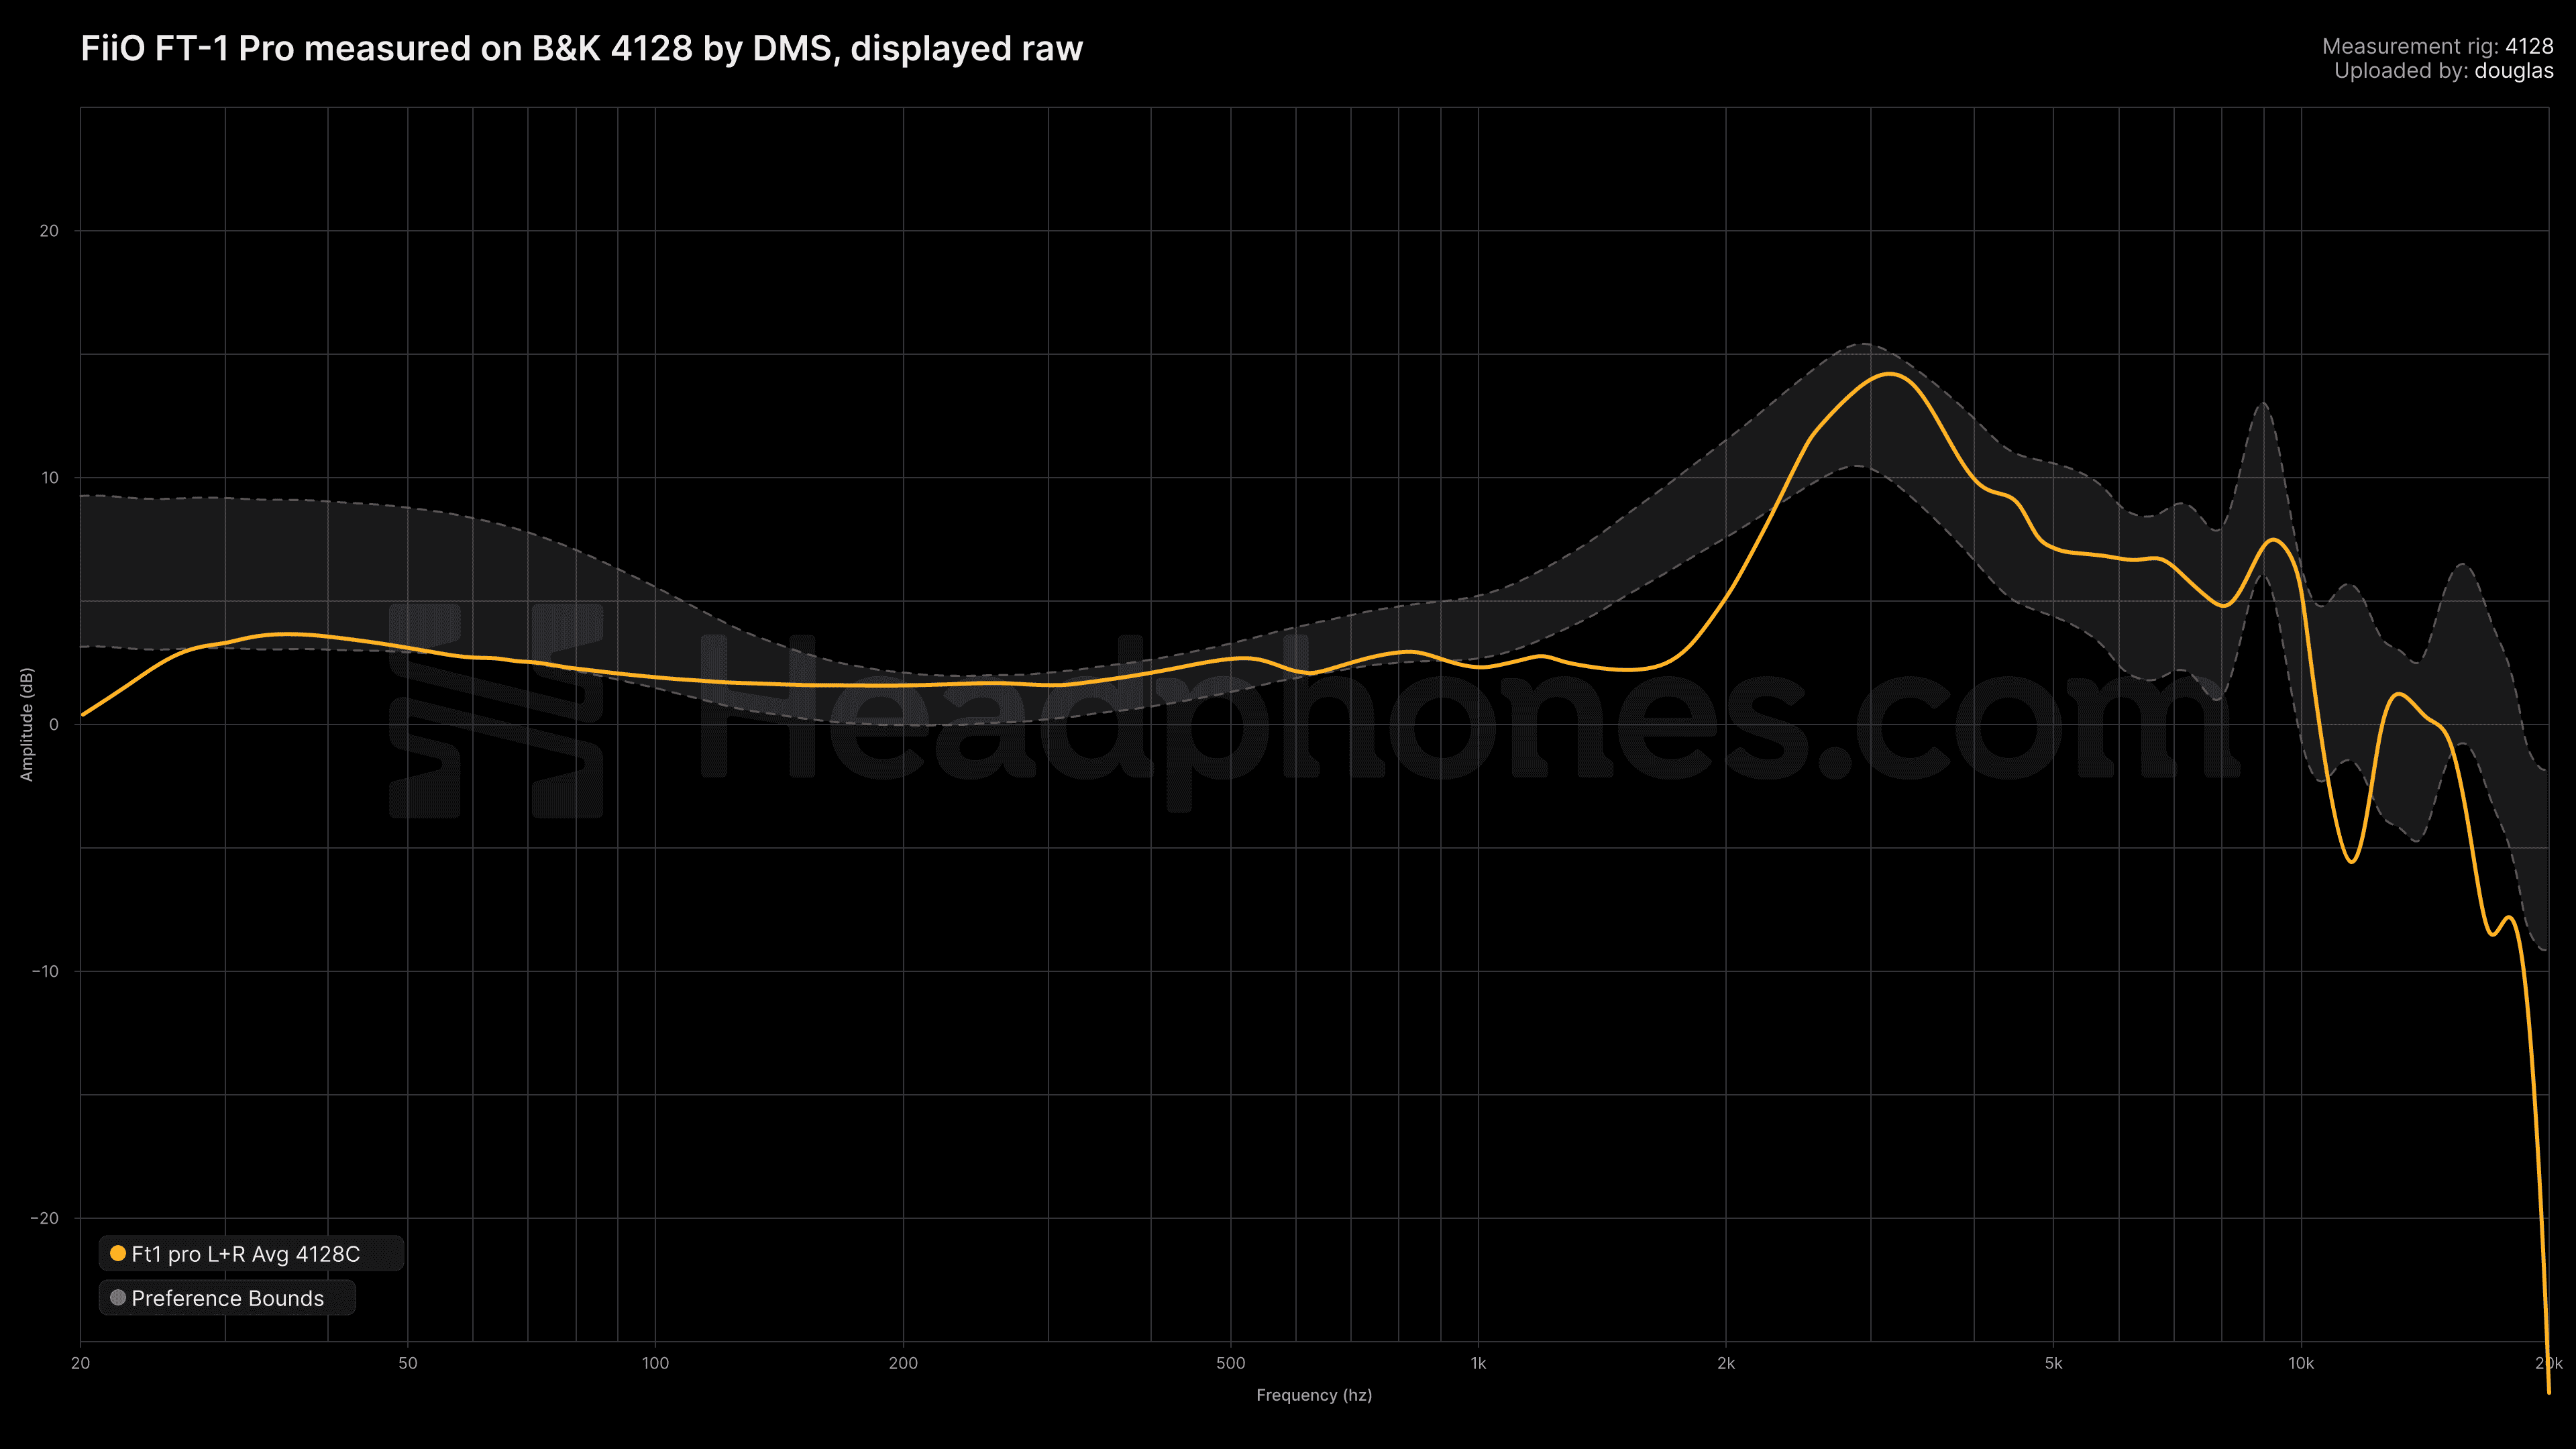Click the 20 amplitude axis tick label
Screen dimensions: 2576x1449
(x=49, y=231)
